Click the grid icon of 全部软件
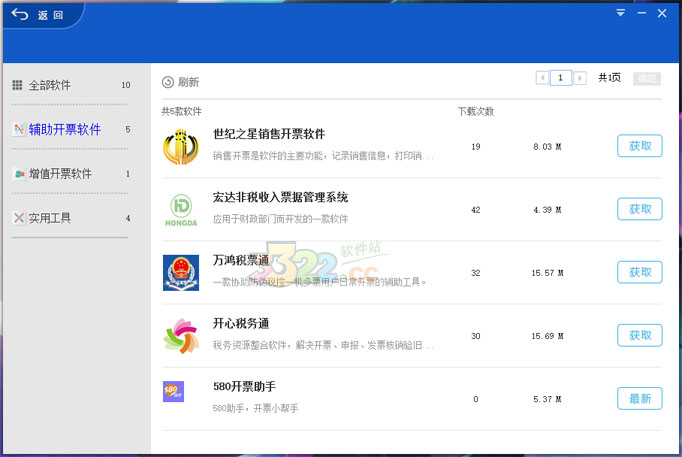Viewport: 682px width, 457px height. click(x=17, y=85)
